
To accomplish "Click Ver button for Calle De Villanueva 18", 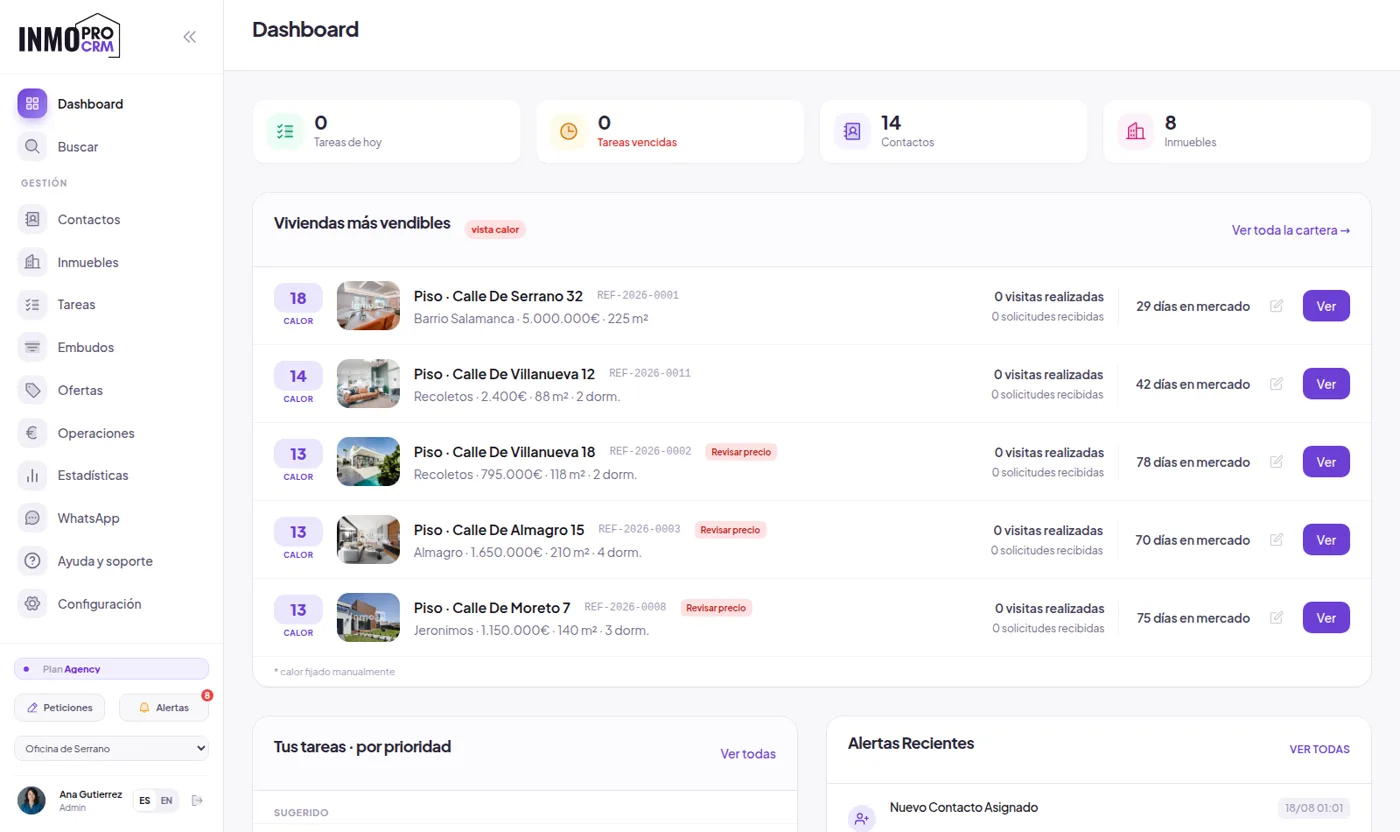I will pos(1326,462).
